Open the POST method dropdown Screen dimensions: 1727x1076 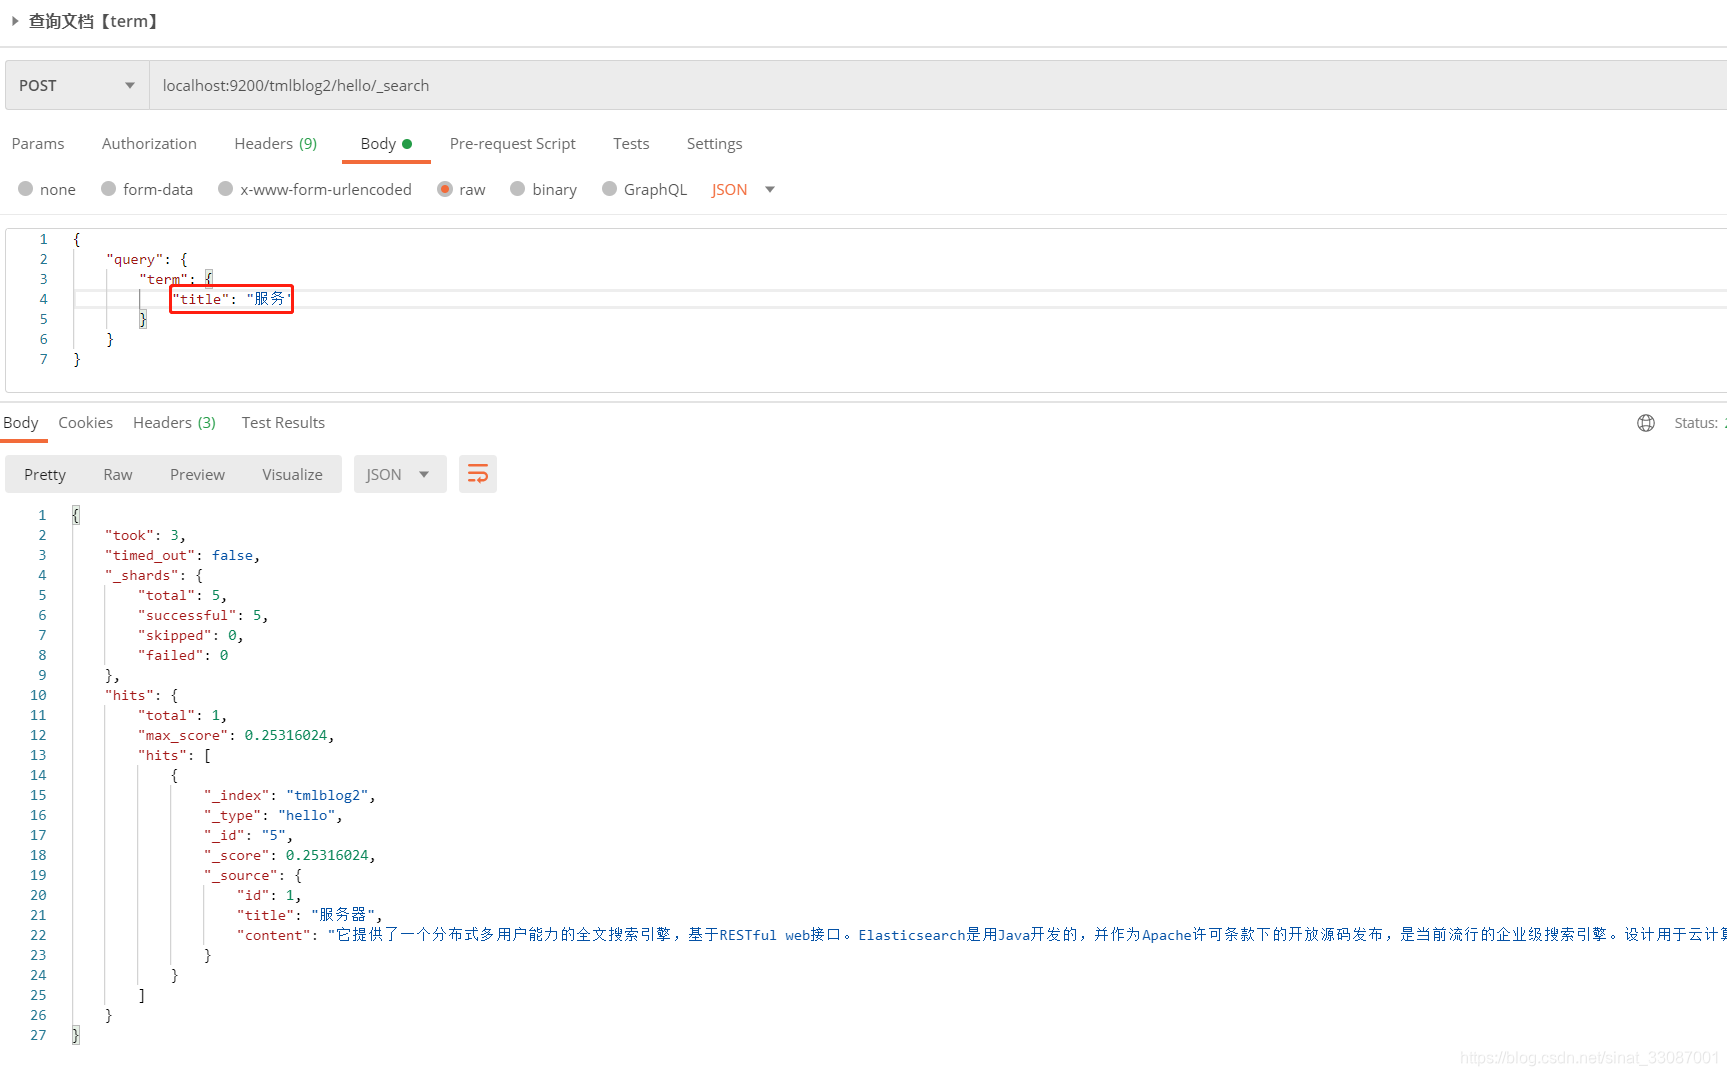pos(77,85)
